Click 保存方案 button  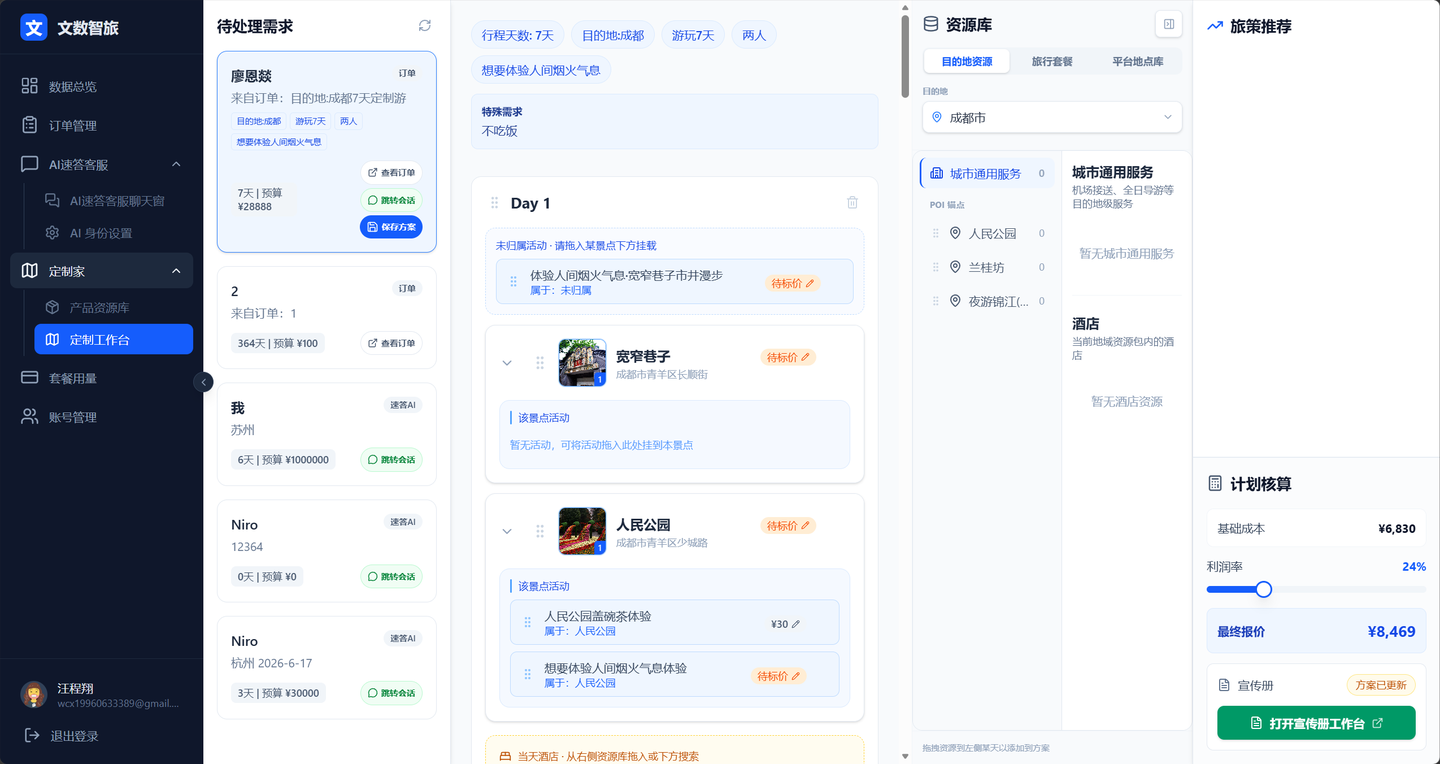pyautogui.click(x=391, y=227)
